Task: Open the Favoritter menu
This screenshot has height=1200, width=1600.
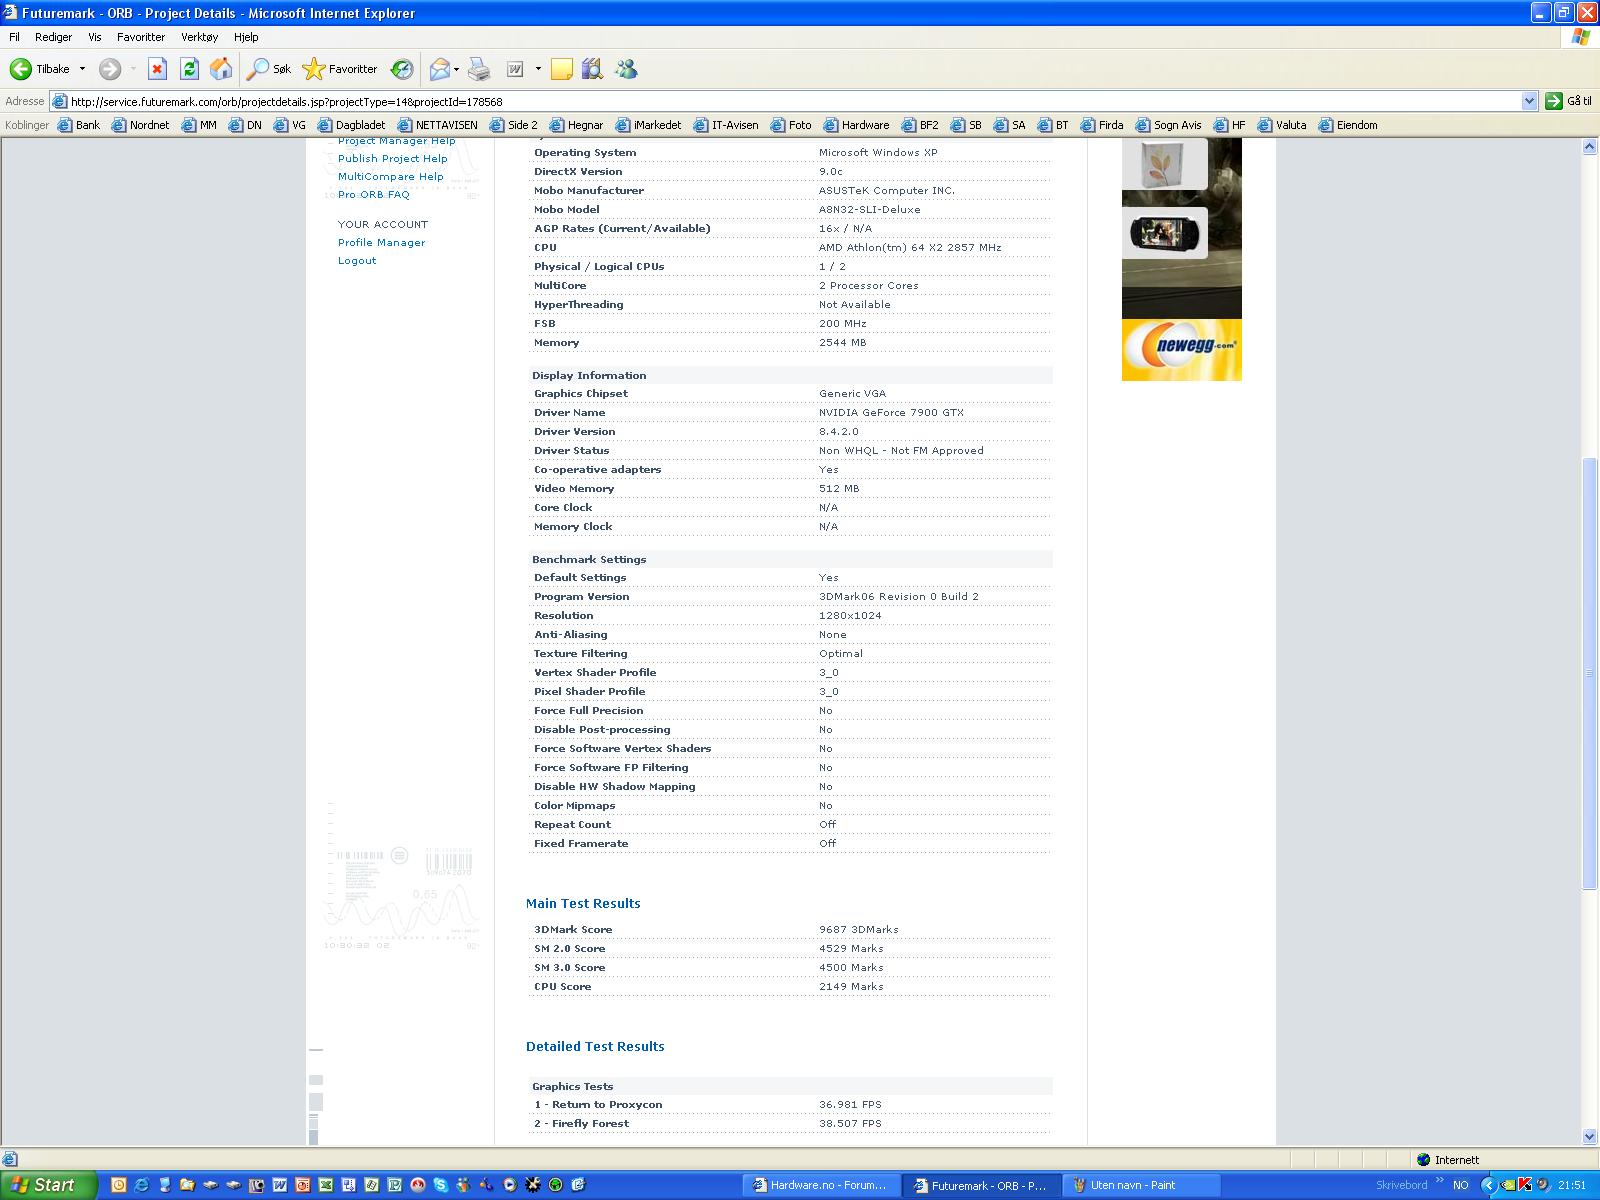Action: coord(141,37)
